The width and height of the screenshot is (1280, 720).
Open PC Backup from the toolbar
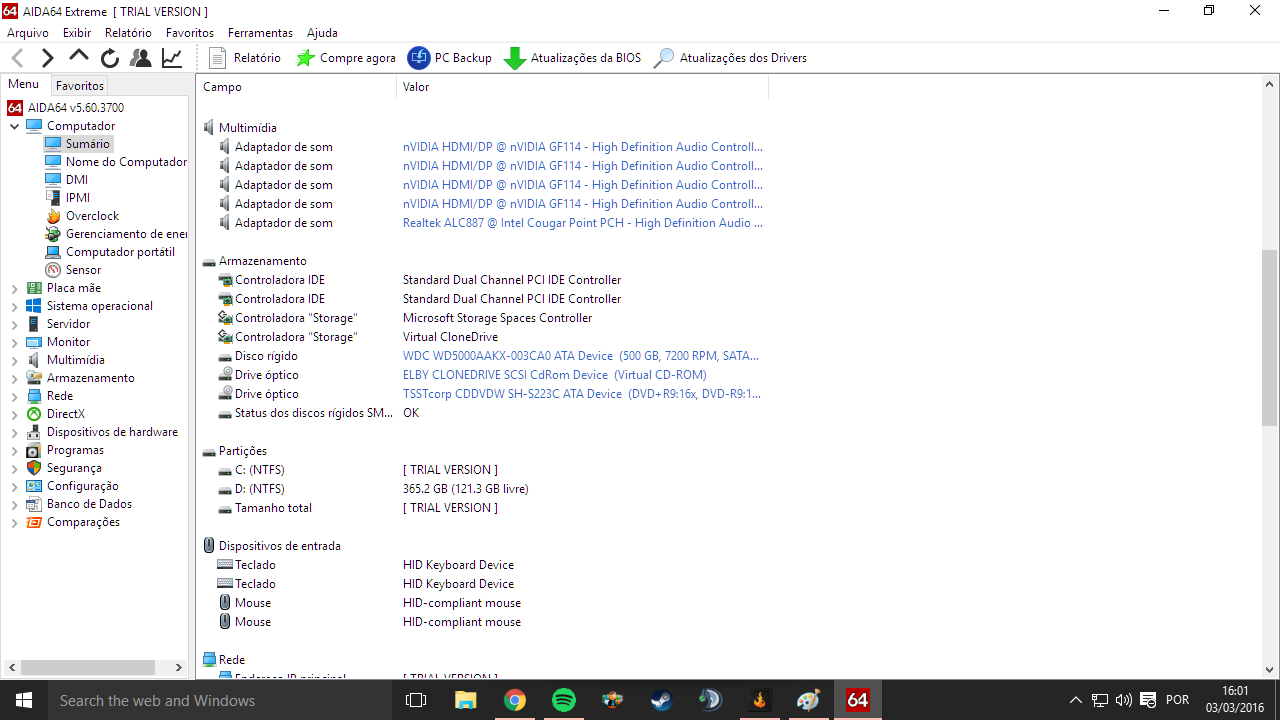[450, 58]
